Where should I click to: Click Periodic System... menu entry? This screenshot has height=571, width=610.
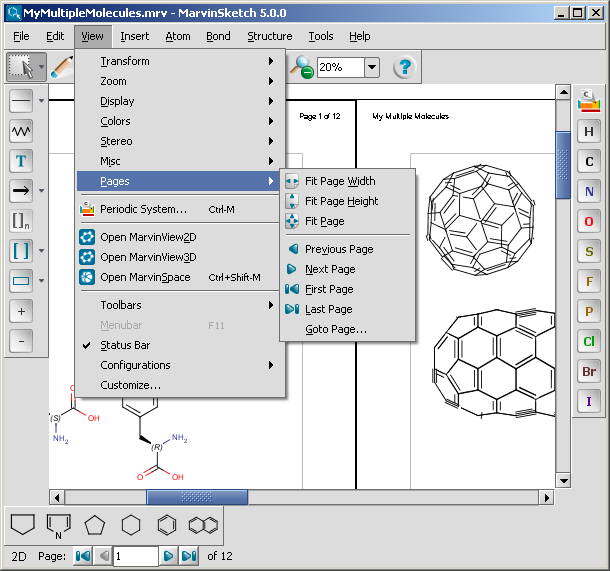[143, 209]
